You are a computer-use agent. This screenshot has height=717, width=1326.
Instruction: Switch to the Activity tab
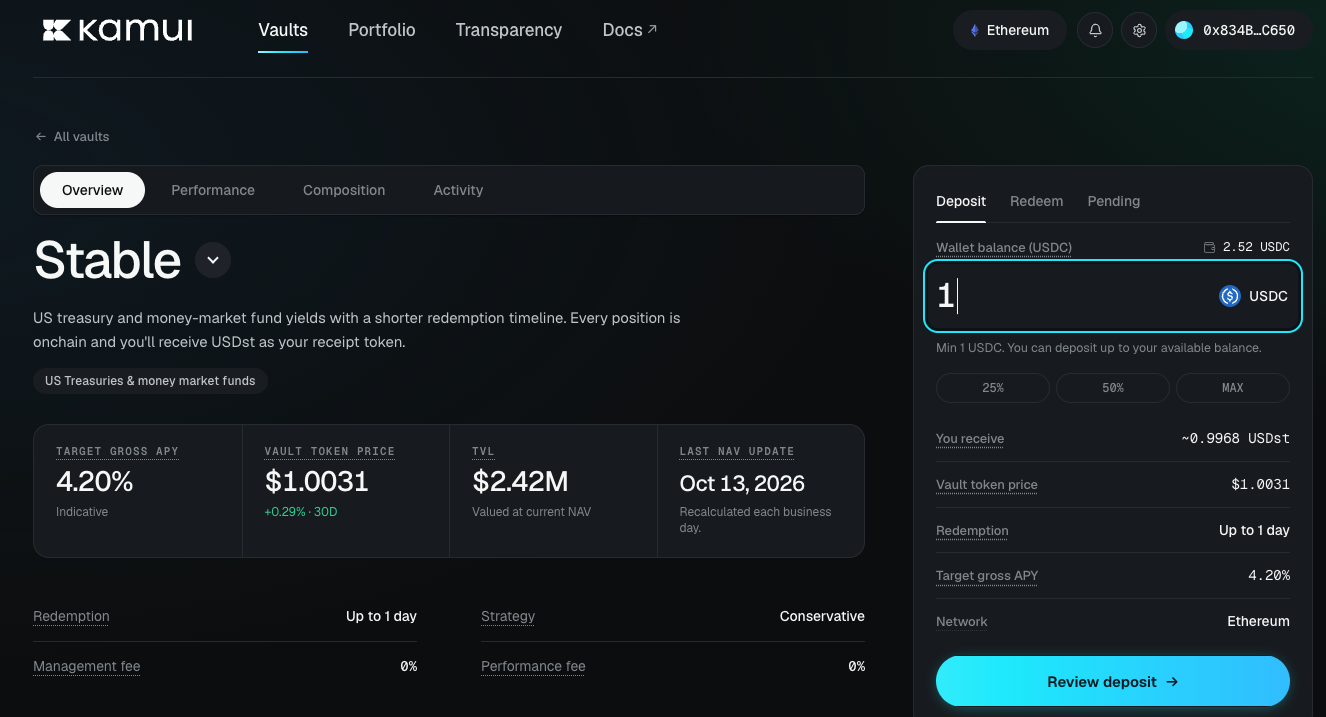458,190
